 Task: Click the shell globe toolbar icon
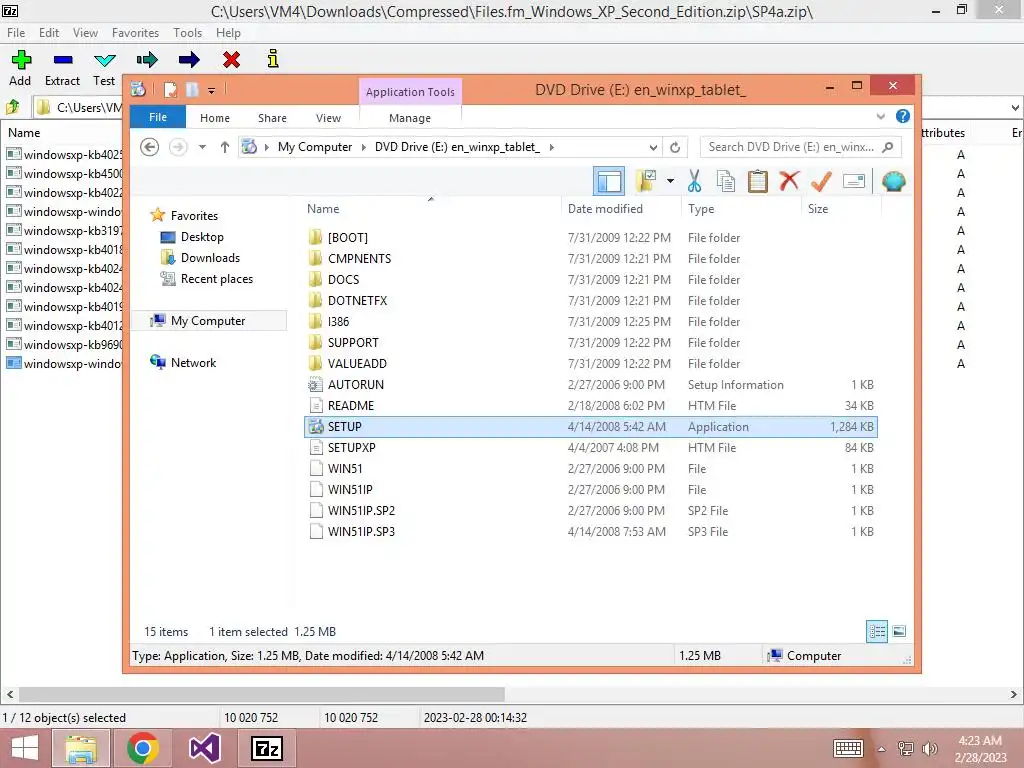coord(893,181)
